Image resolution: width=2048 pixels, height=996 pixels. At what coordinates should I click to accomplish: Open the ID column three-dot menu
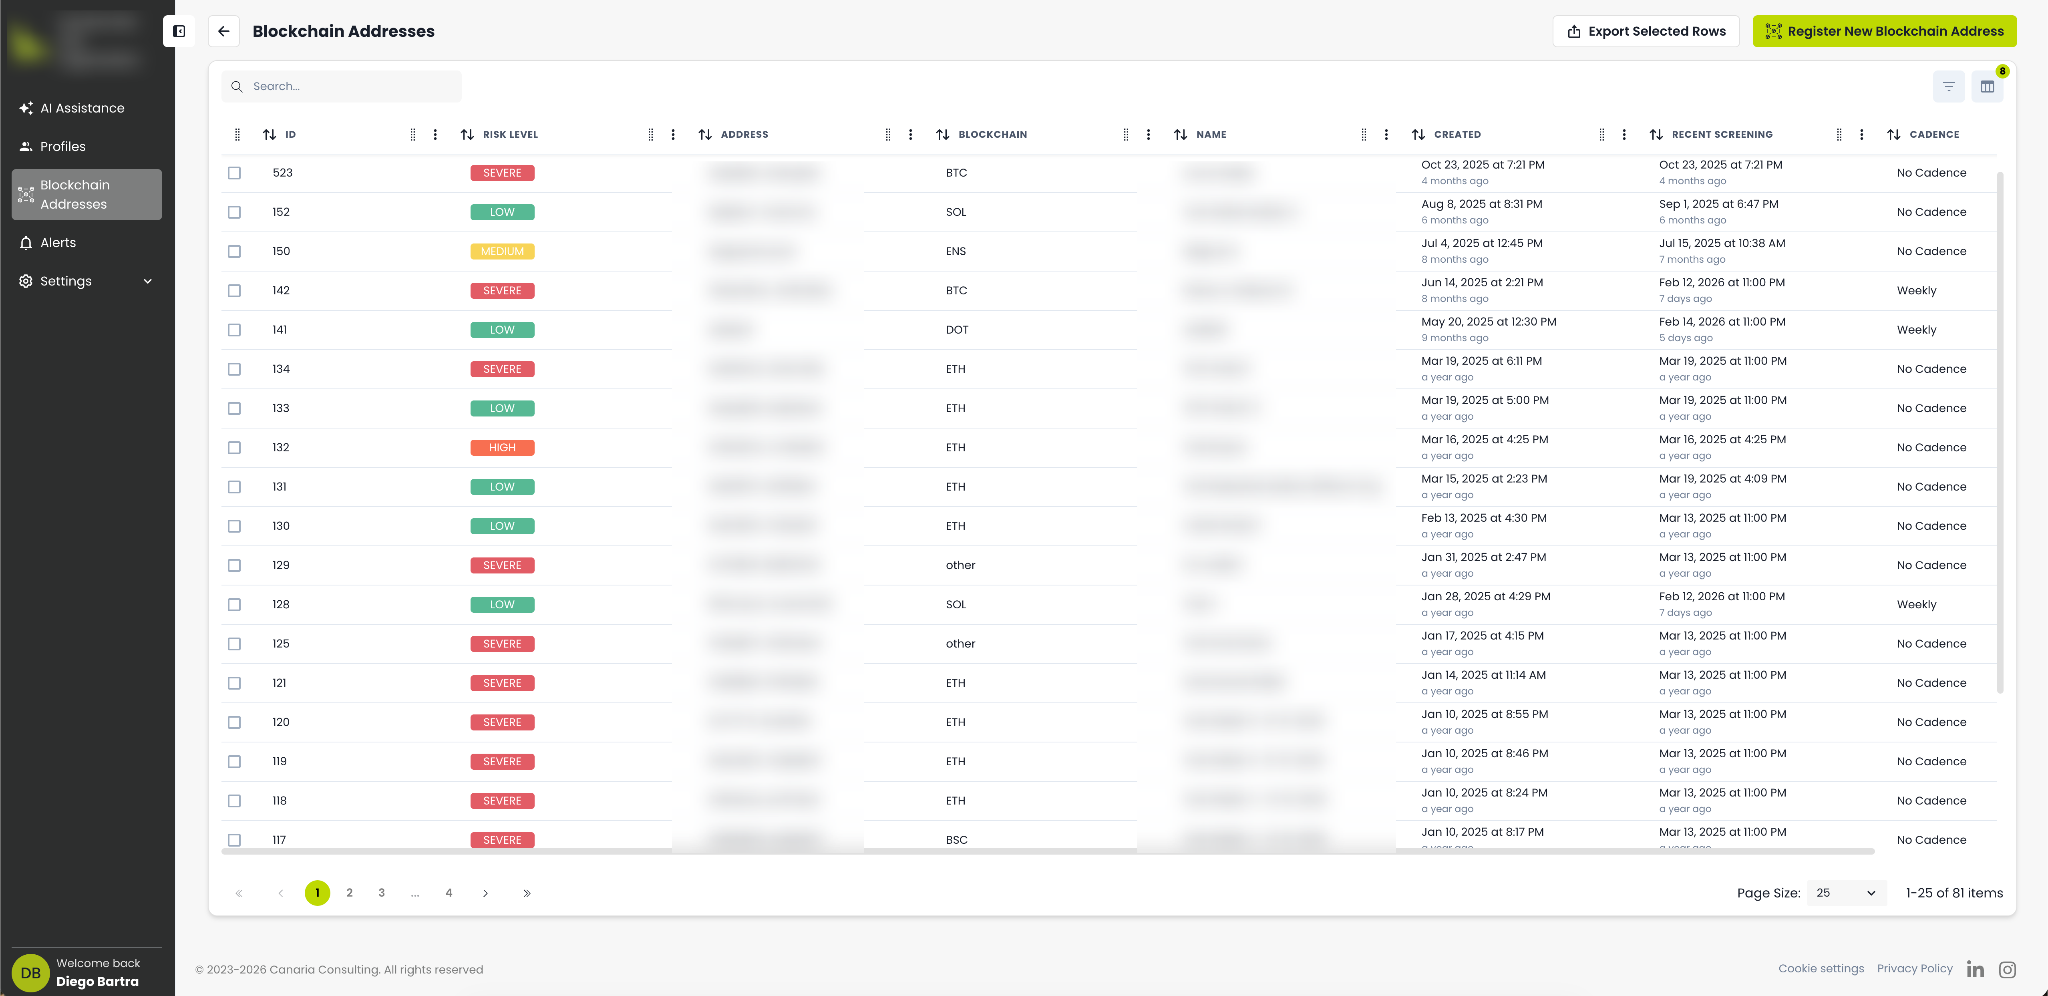click(x=435, y=135)
